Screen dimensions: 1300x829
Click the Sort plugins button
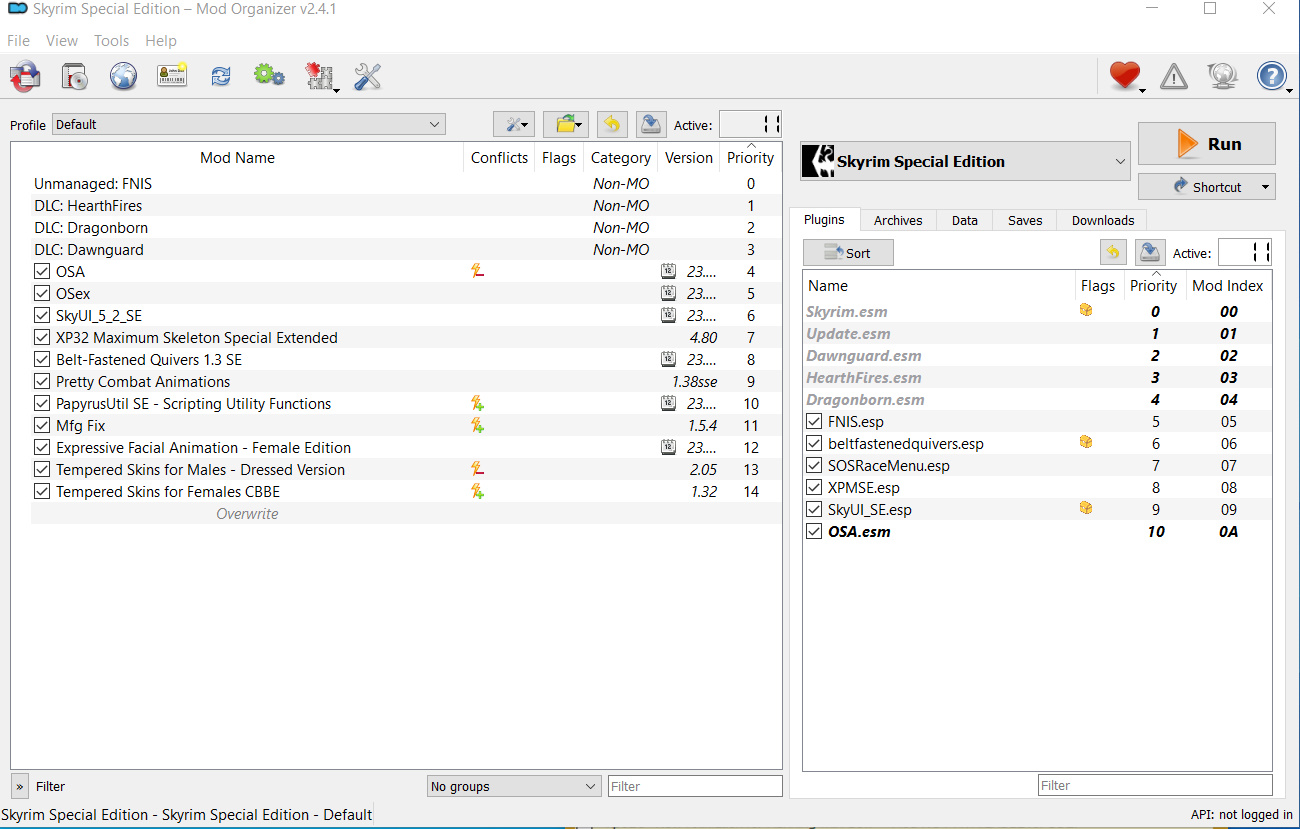click(848, 253)
